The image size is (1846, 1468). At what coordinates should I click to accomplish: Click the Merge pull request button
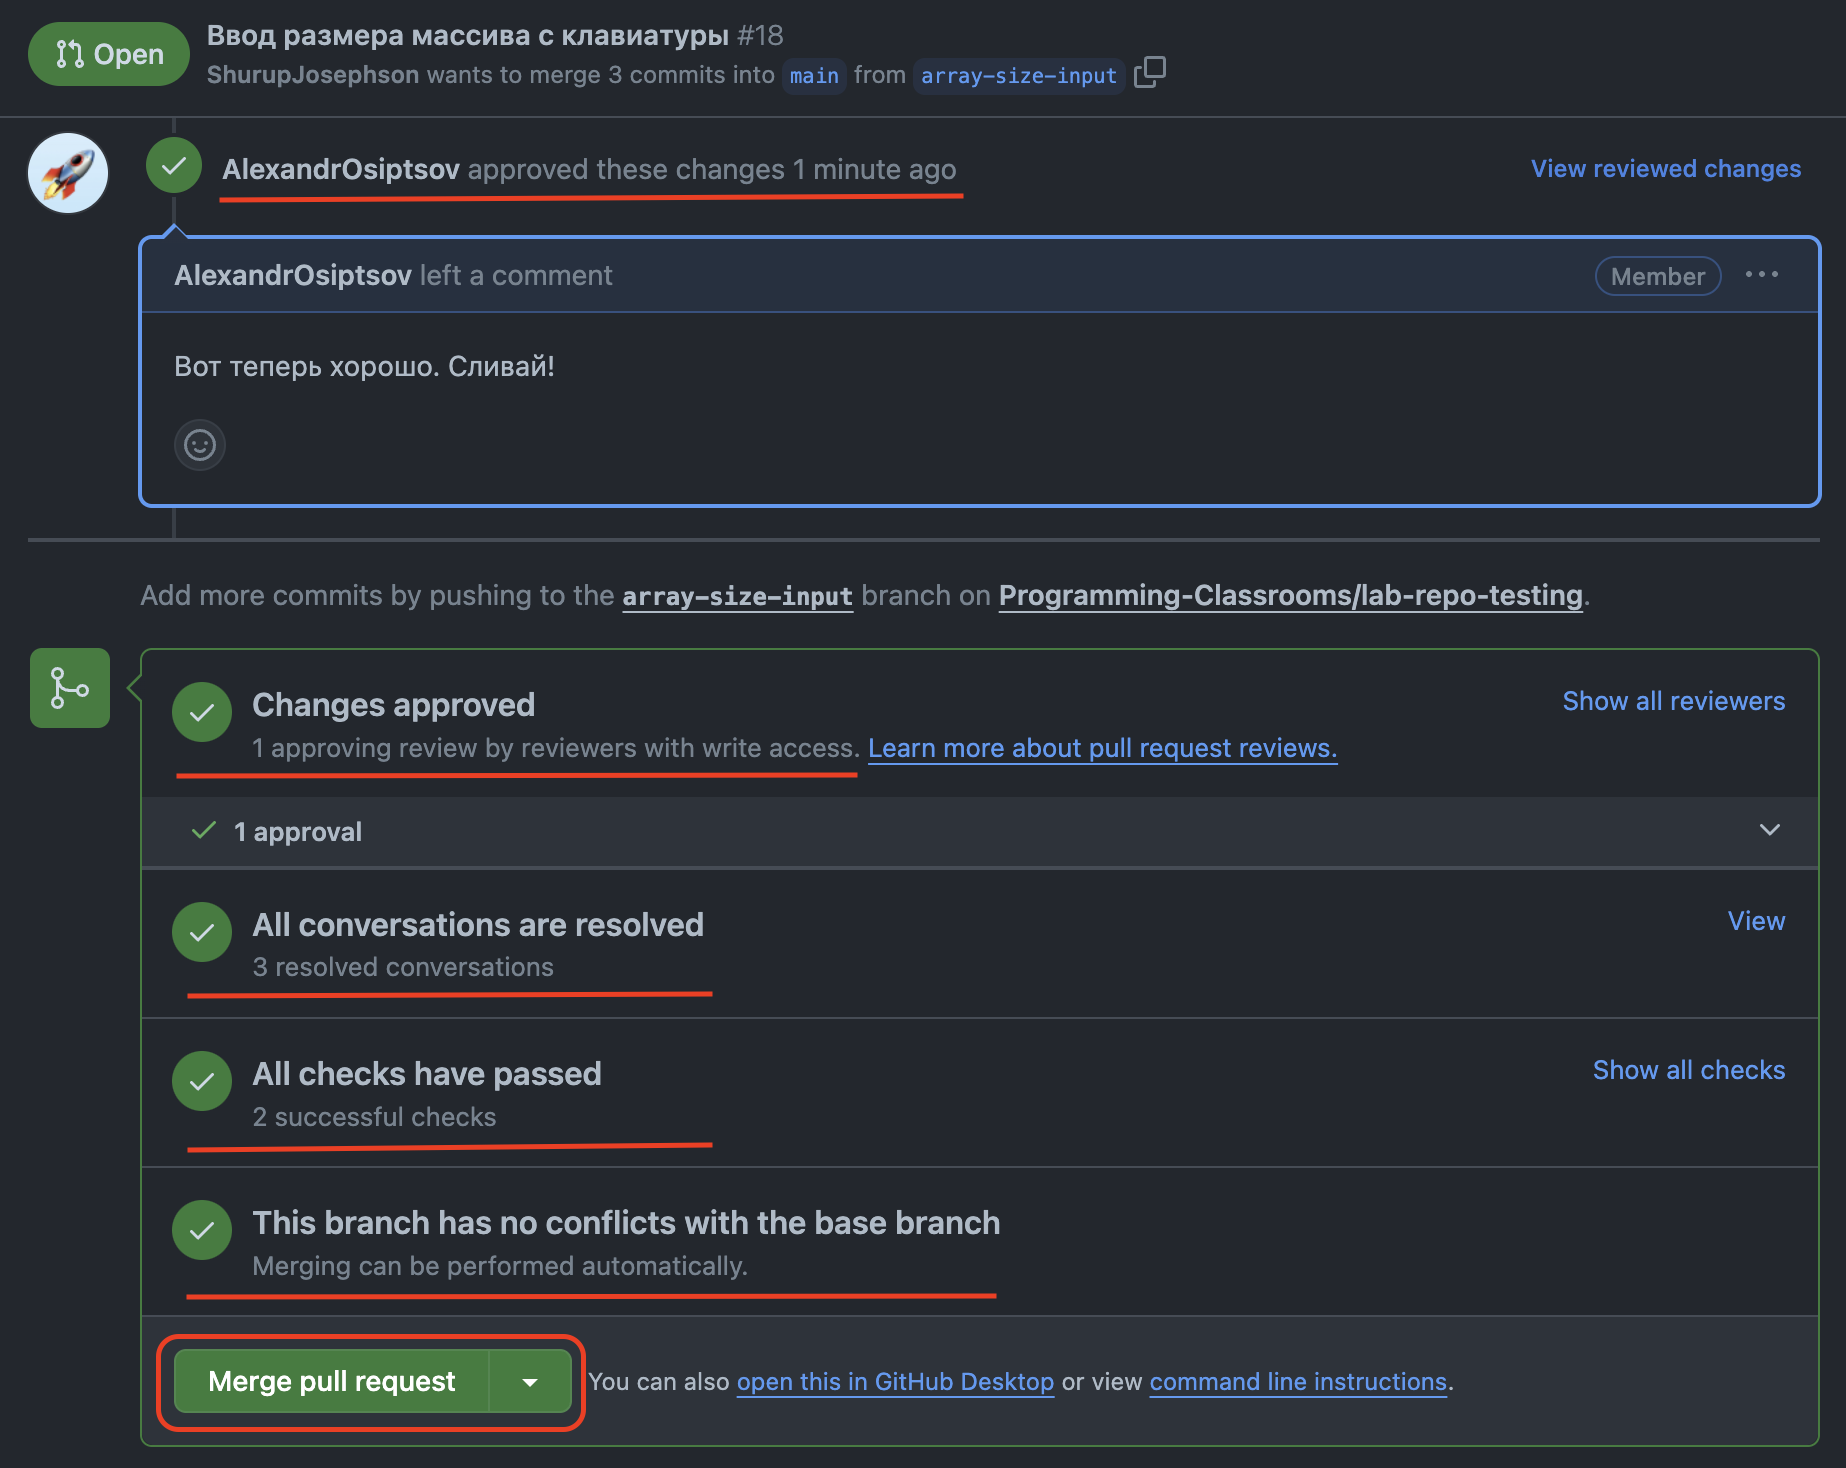coord(330,1381)
